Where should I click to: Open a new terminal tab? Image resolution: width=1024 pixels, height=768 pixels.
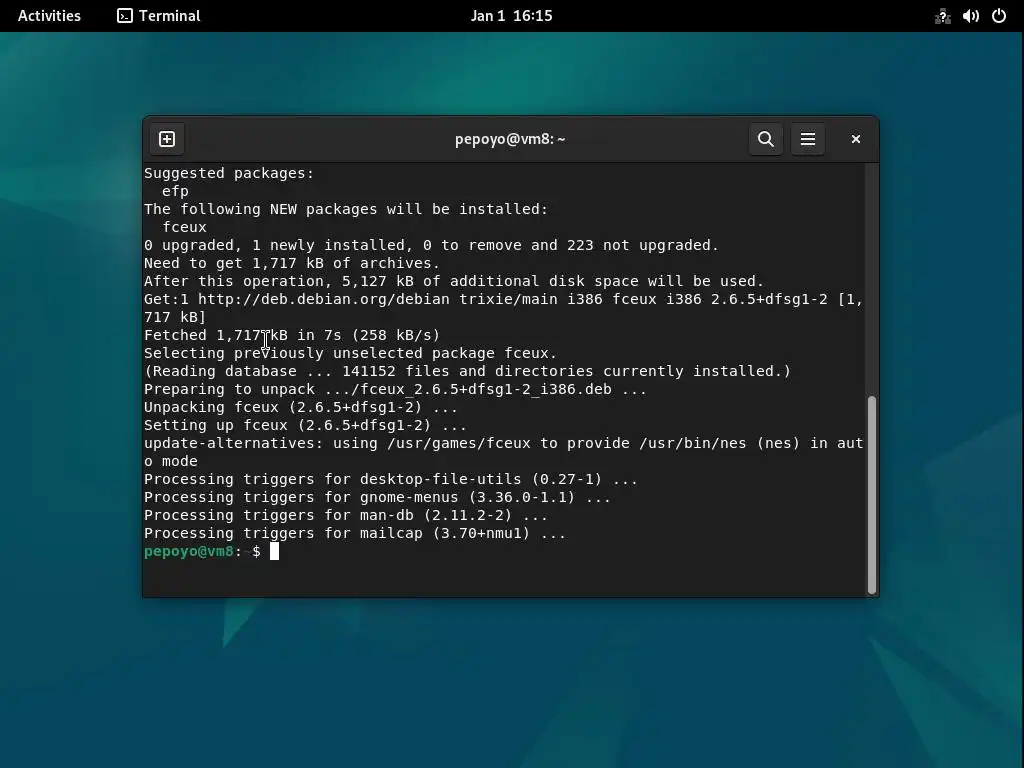(x=167, y=139)
